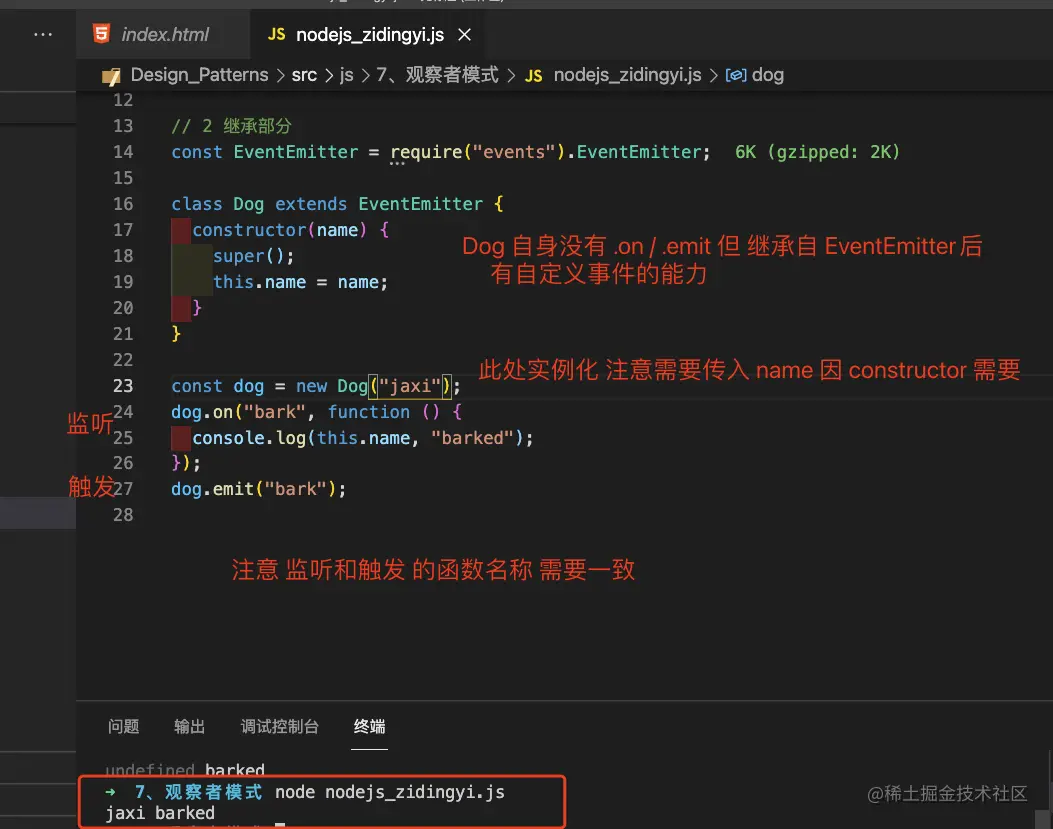Viewport: 1053px width, 829px height.
Task: Click line number 23 in the gutter
Action: tap(123, 386)
